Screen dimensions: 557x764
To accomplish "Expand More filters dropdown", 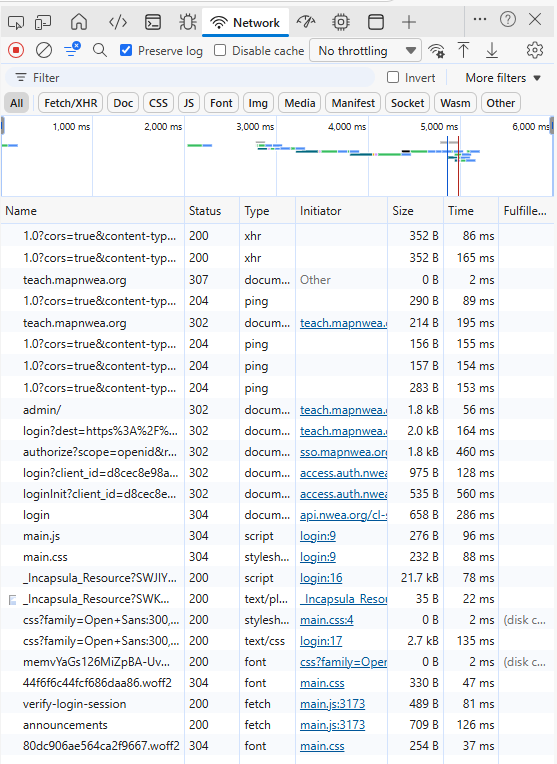I will (x=503, y=78).
